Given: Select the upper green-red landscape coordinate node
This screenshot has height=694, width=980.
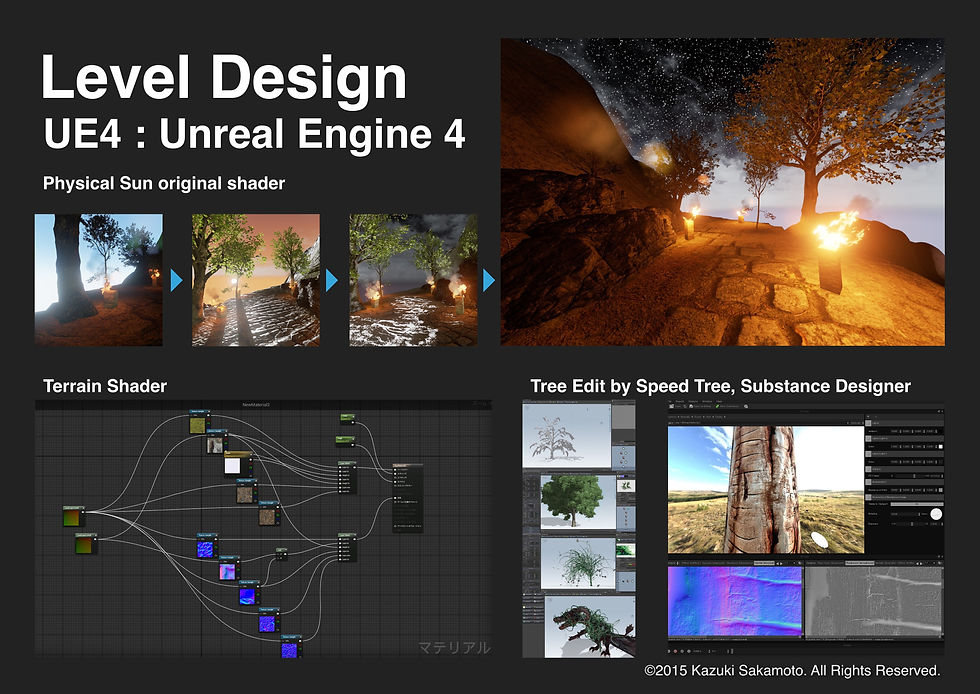Looking at the screenshot, I should pos(74,516).
